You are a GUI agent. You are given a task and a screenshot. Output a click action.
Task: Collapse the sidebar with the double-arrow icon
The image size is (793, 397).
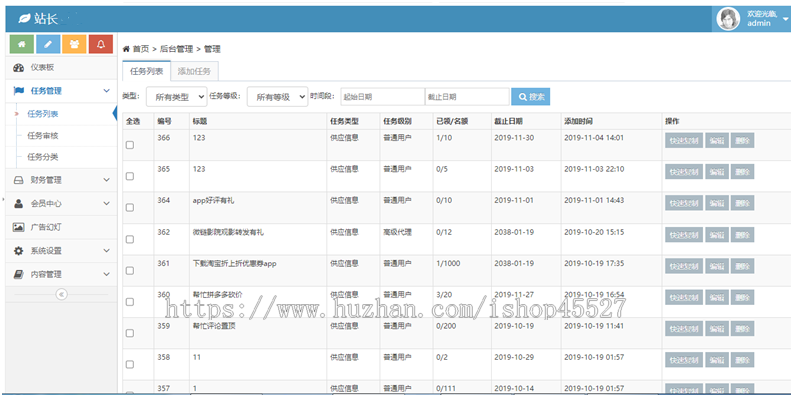(61, 294)
